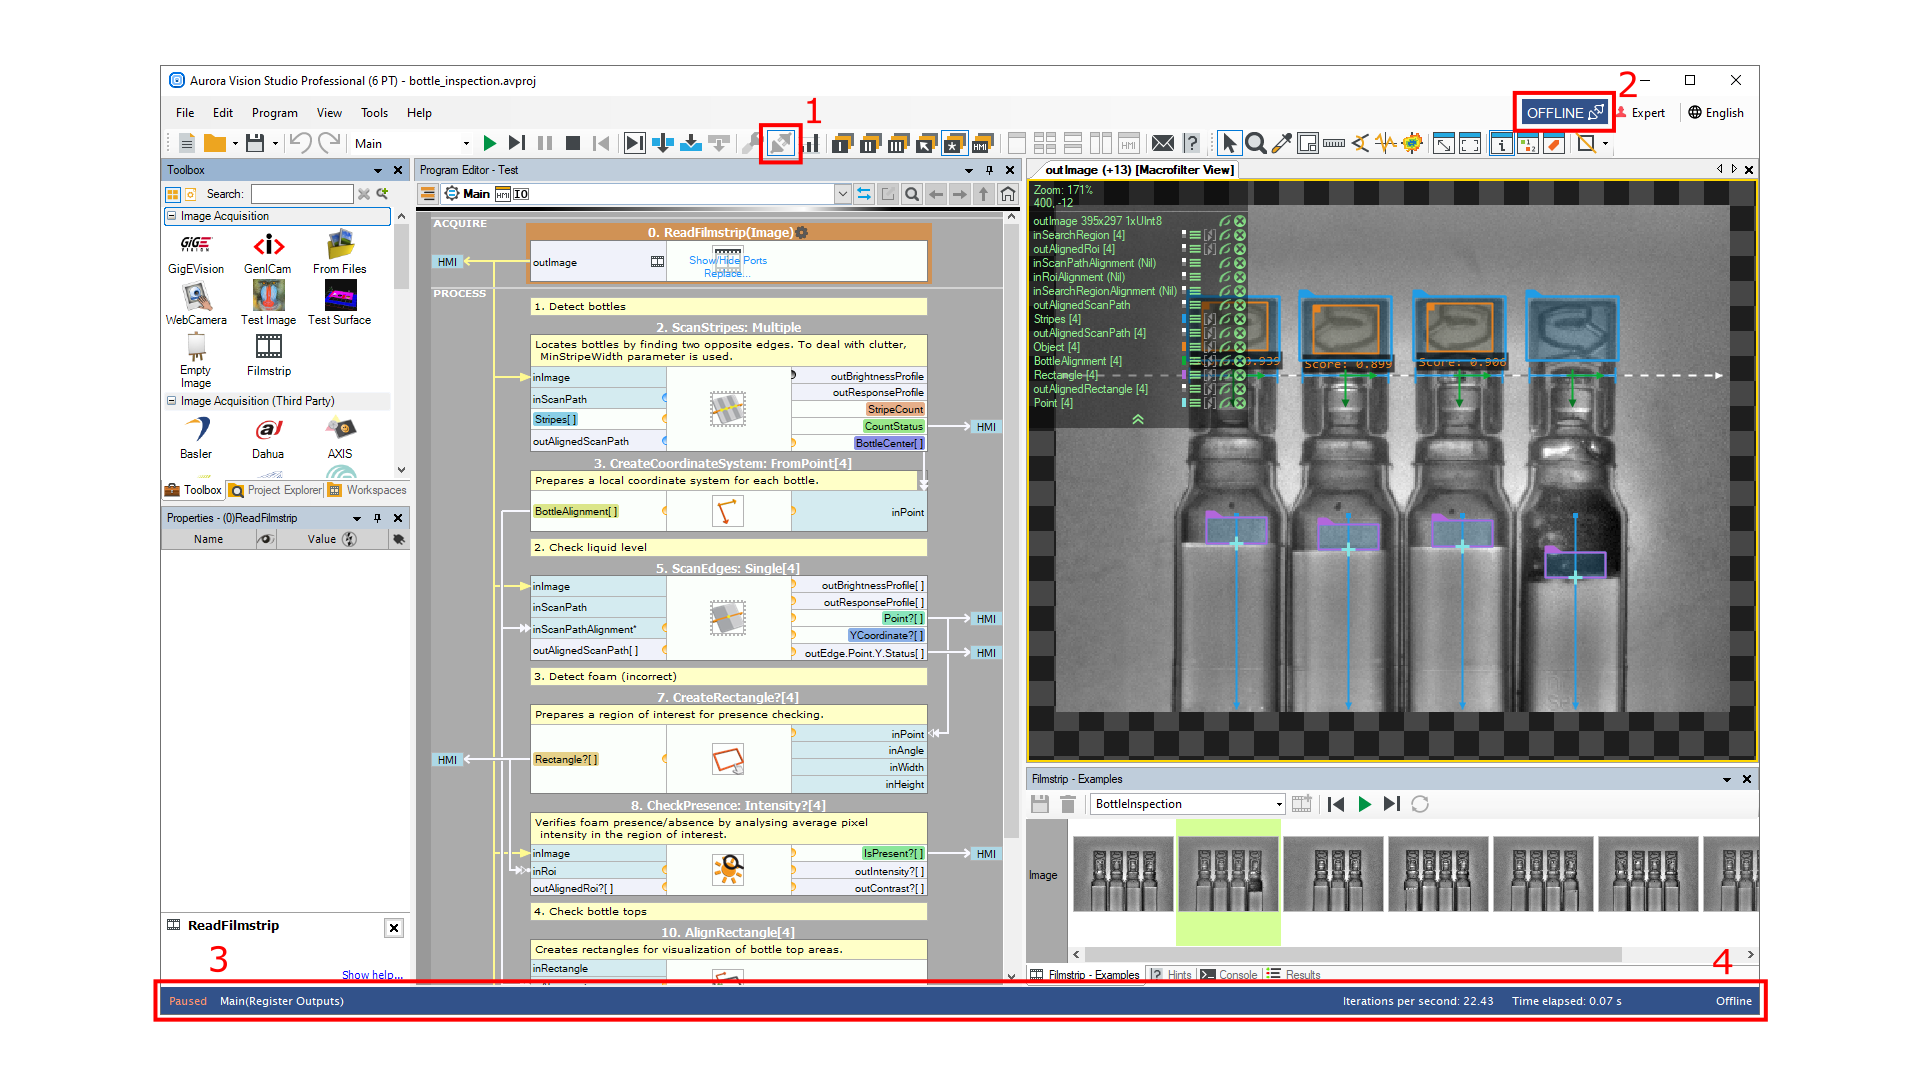The width and height of the screenshot is (1920, 1080).
Task: Collapse Image Acquisition toolbox category
Action: [x=172, y=216]
